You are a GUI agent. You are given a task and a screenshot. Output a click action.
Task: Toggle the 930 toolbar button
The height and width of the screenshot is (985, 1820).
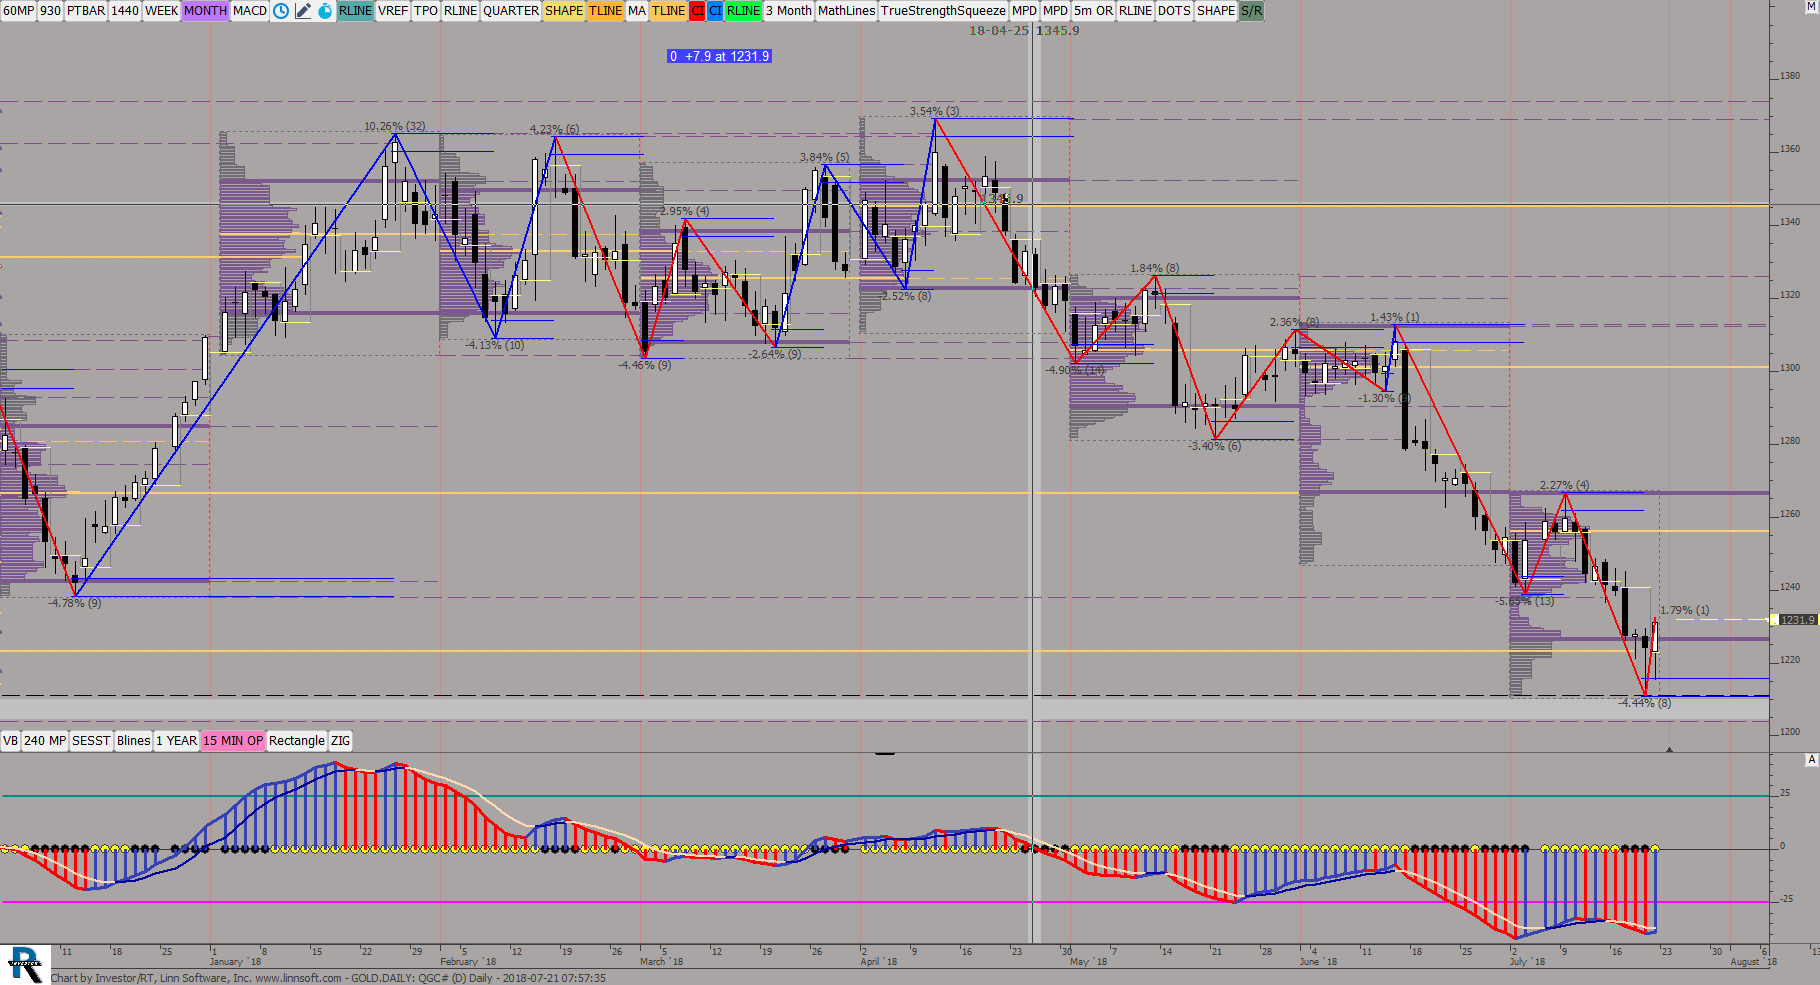tap(50, 11)
